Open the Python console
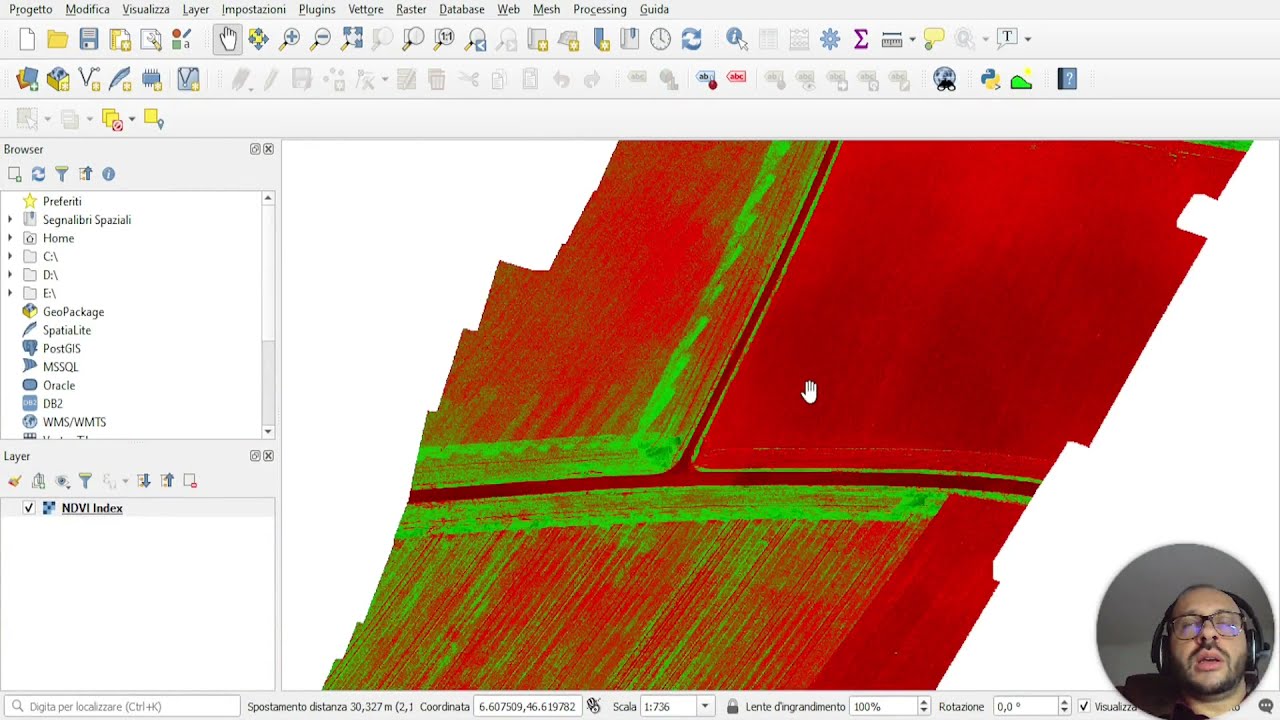Image resolution: width=1280 pixels, height=720 pixels. pyautogui.click(x=990, y=79)
